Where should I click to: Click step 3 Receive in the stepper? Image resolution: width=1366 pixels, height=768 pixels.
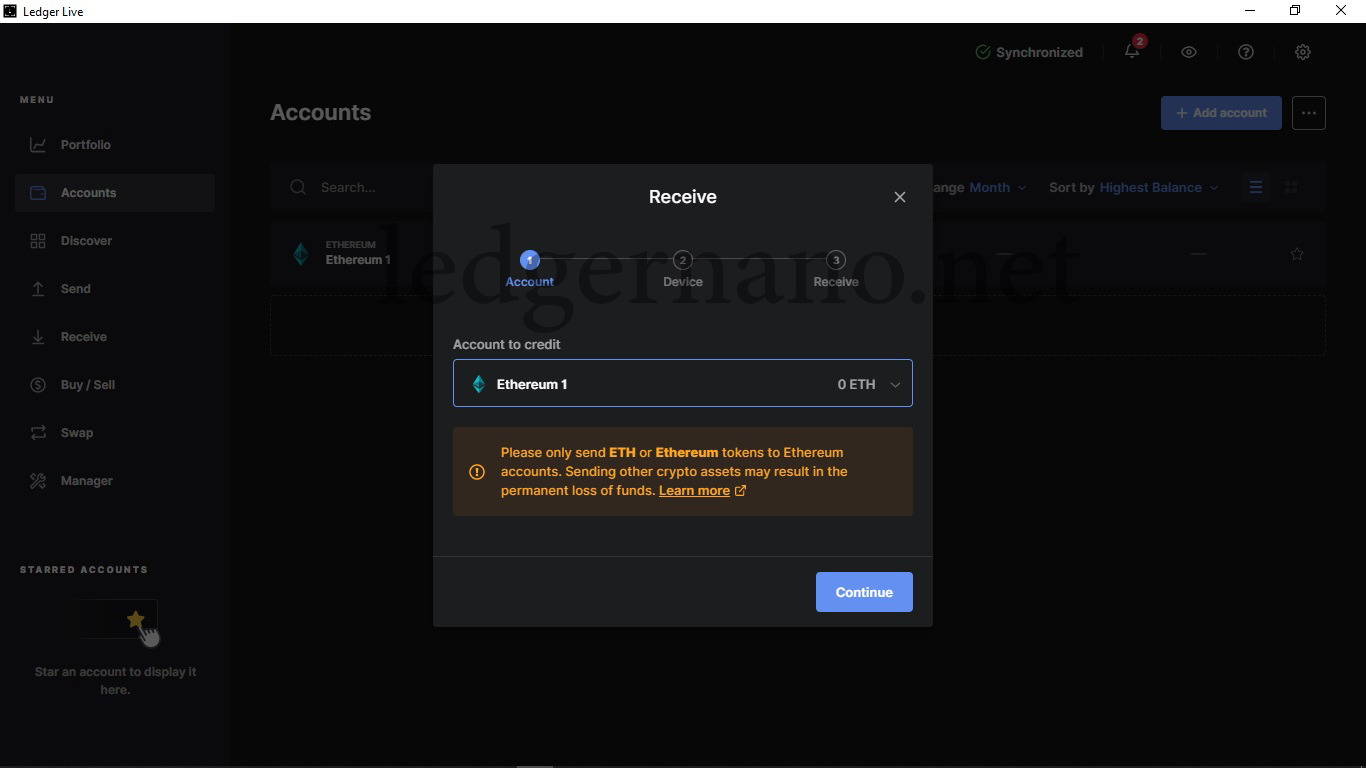pyautogui.click(x=836, y=269)
